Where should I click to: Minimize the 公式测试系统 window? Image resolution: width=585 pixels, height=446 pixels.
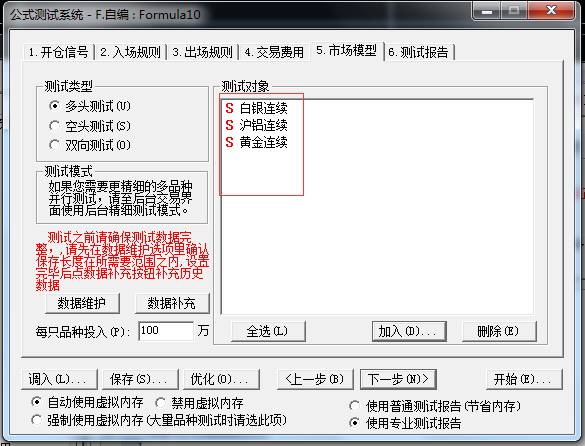pyautogui.click(x=487, y=11)
